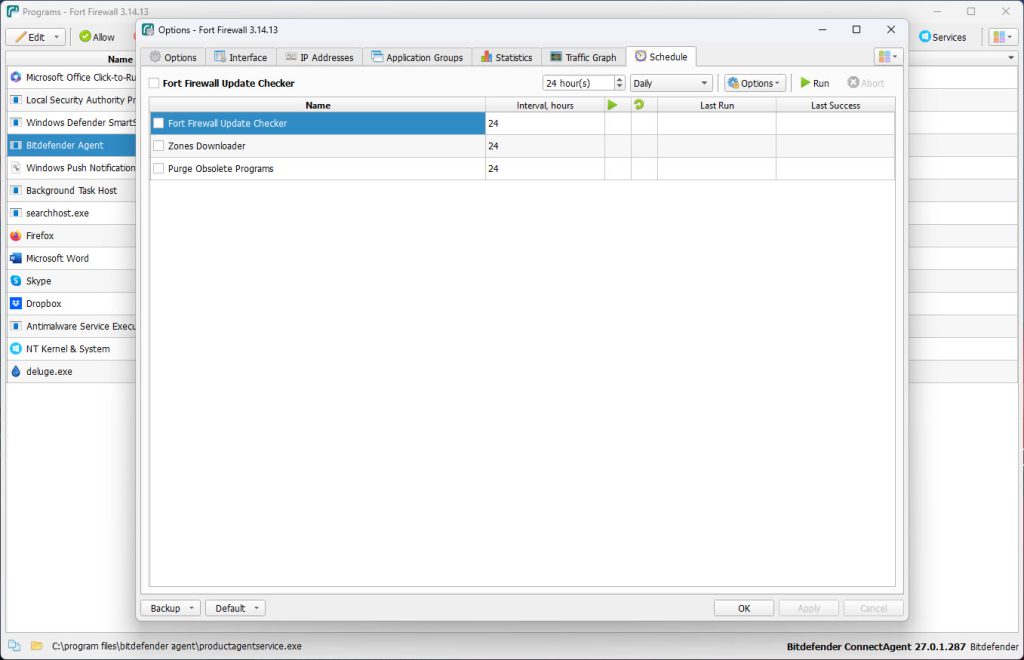1024x660 pixels.
Task: Click the Abort task button
Action: (866, 84)
